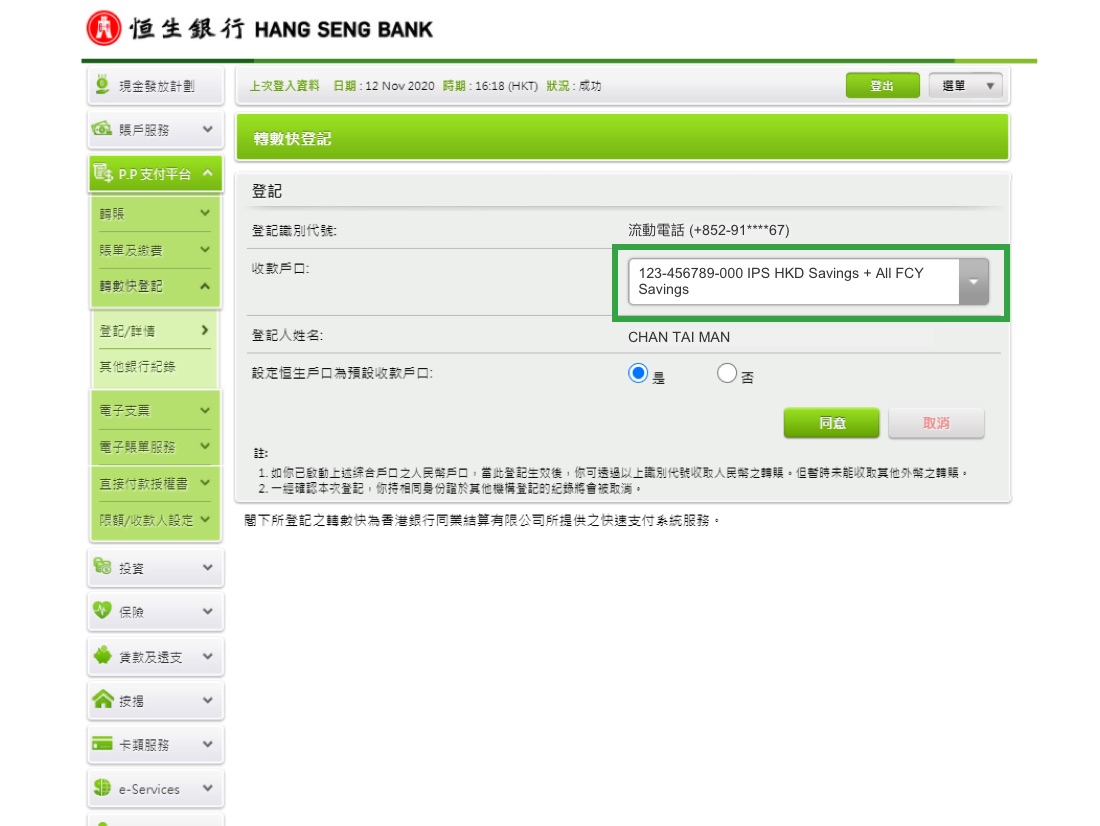Click the e-Services globe icon
This screenshot has height=826, width=1100.
pyautogui.click(x=102, y=787)
